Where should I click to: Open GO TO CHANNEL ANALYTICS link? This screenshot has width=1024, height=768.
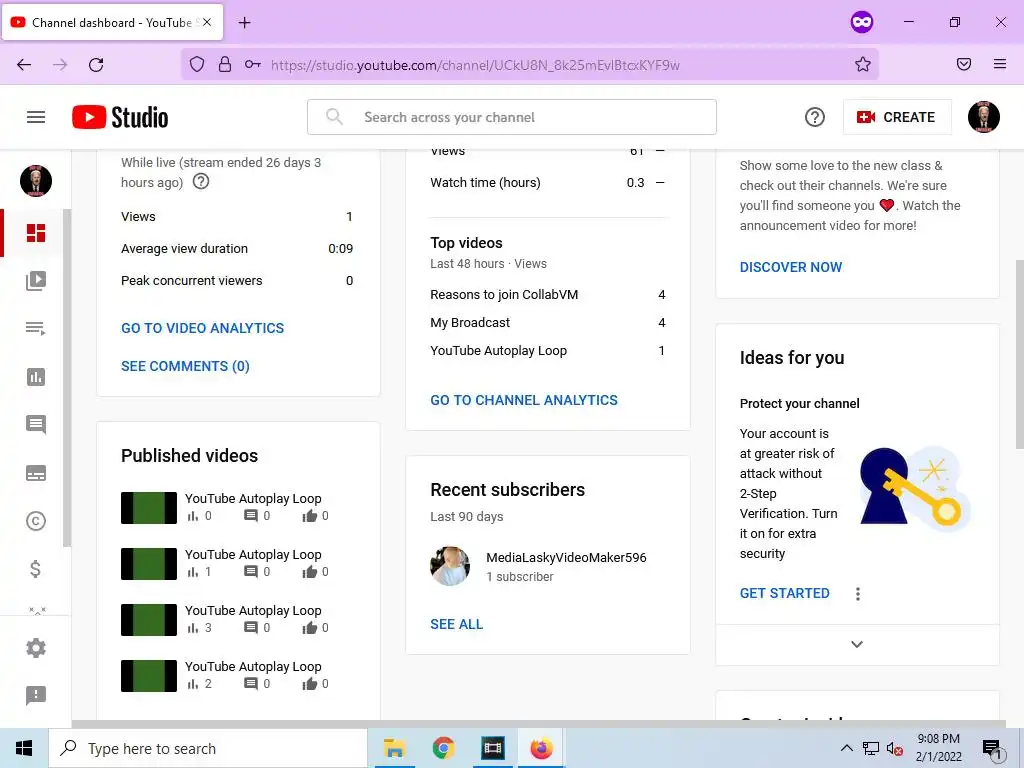pos(524,400)
